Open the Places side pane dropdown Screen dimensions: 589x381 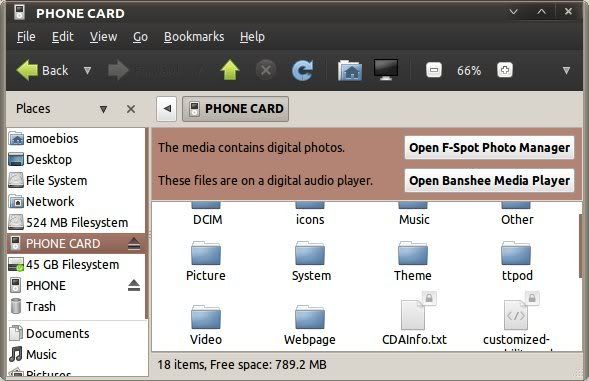[103, 109]
